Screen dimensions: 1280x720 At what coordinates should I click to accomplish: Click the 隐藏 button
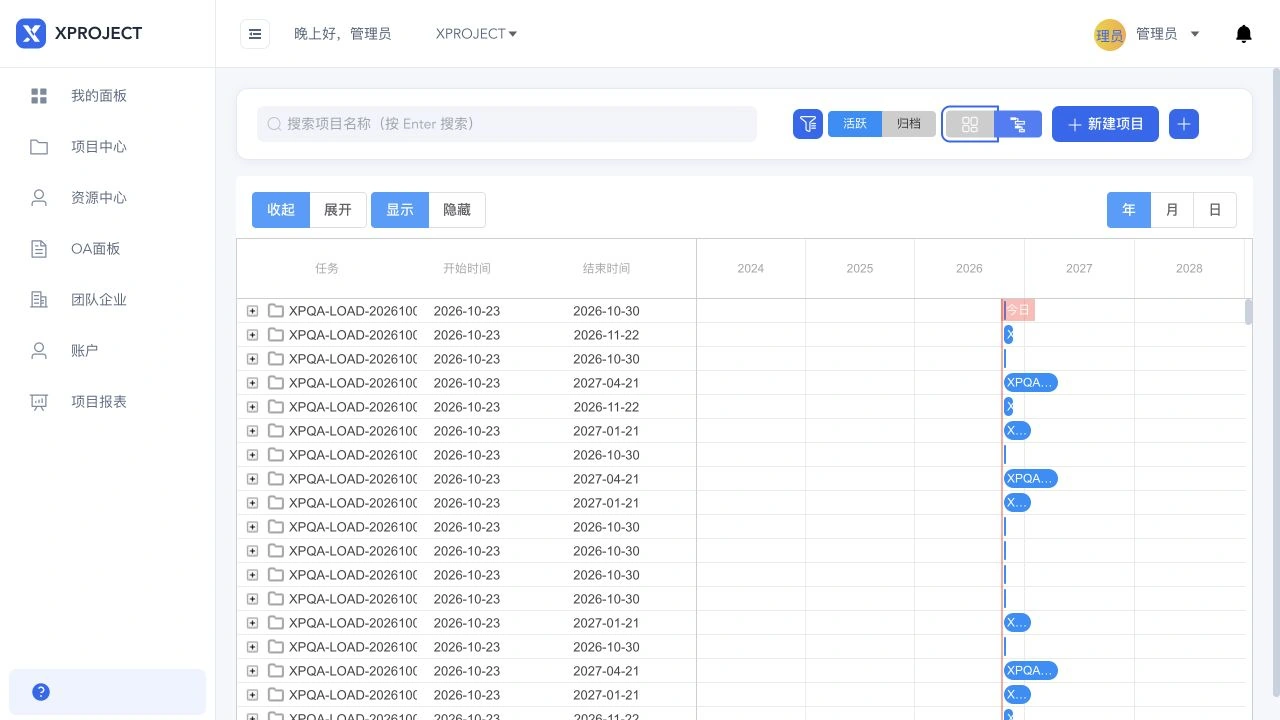(457, 210)
